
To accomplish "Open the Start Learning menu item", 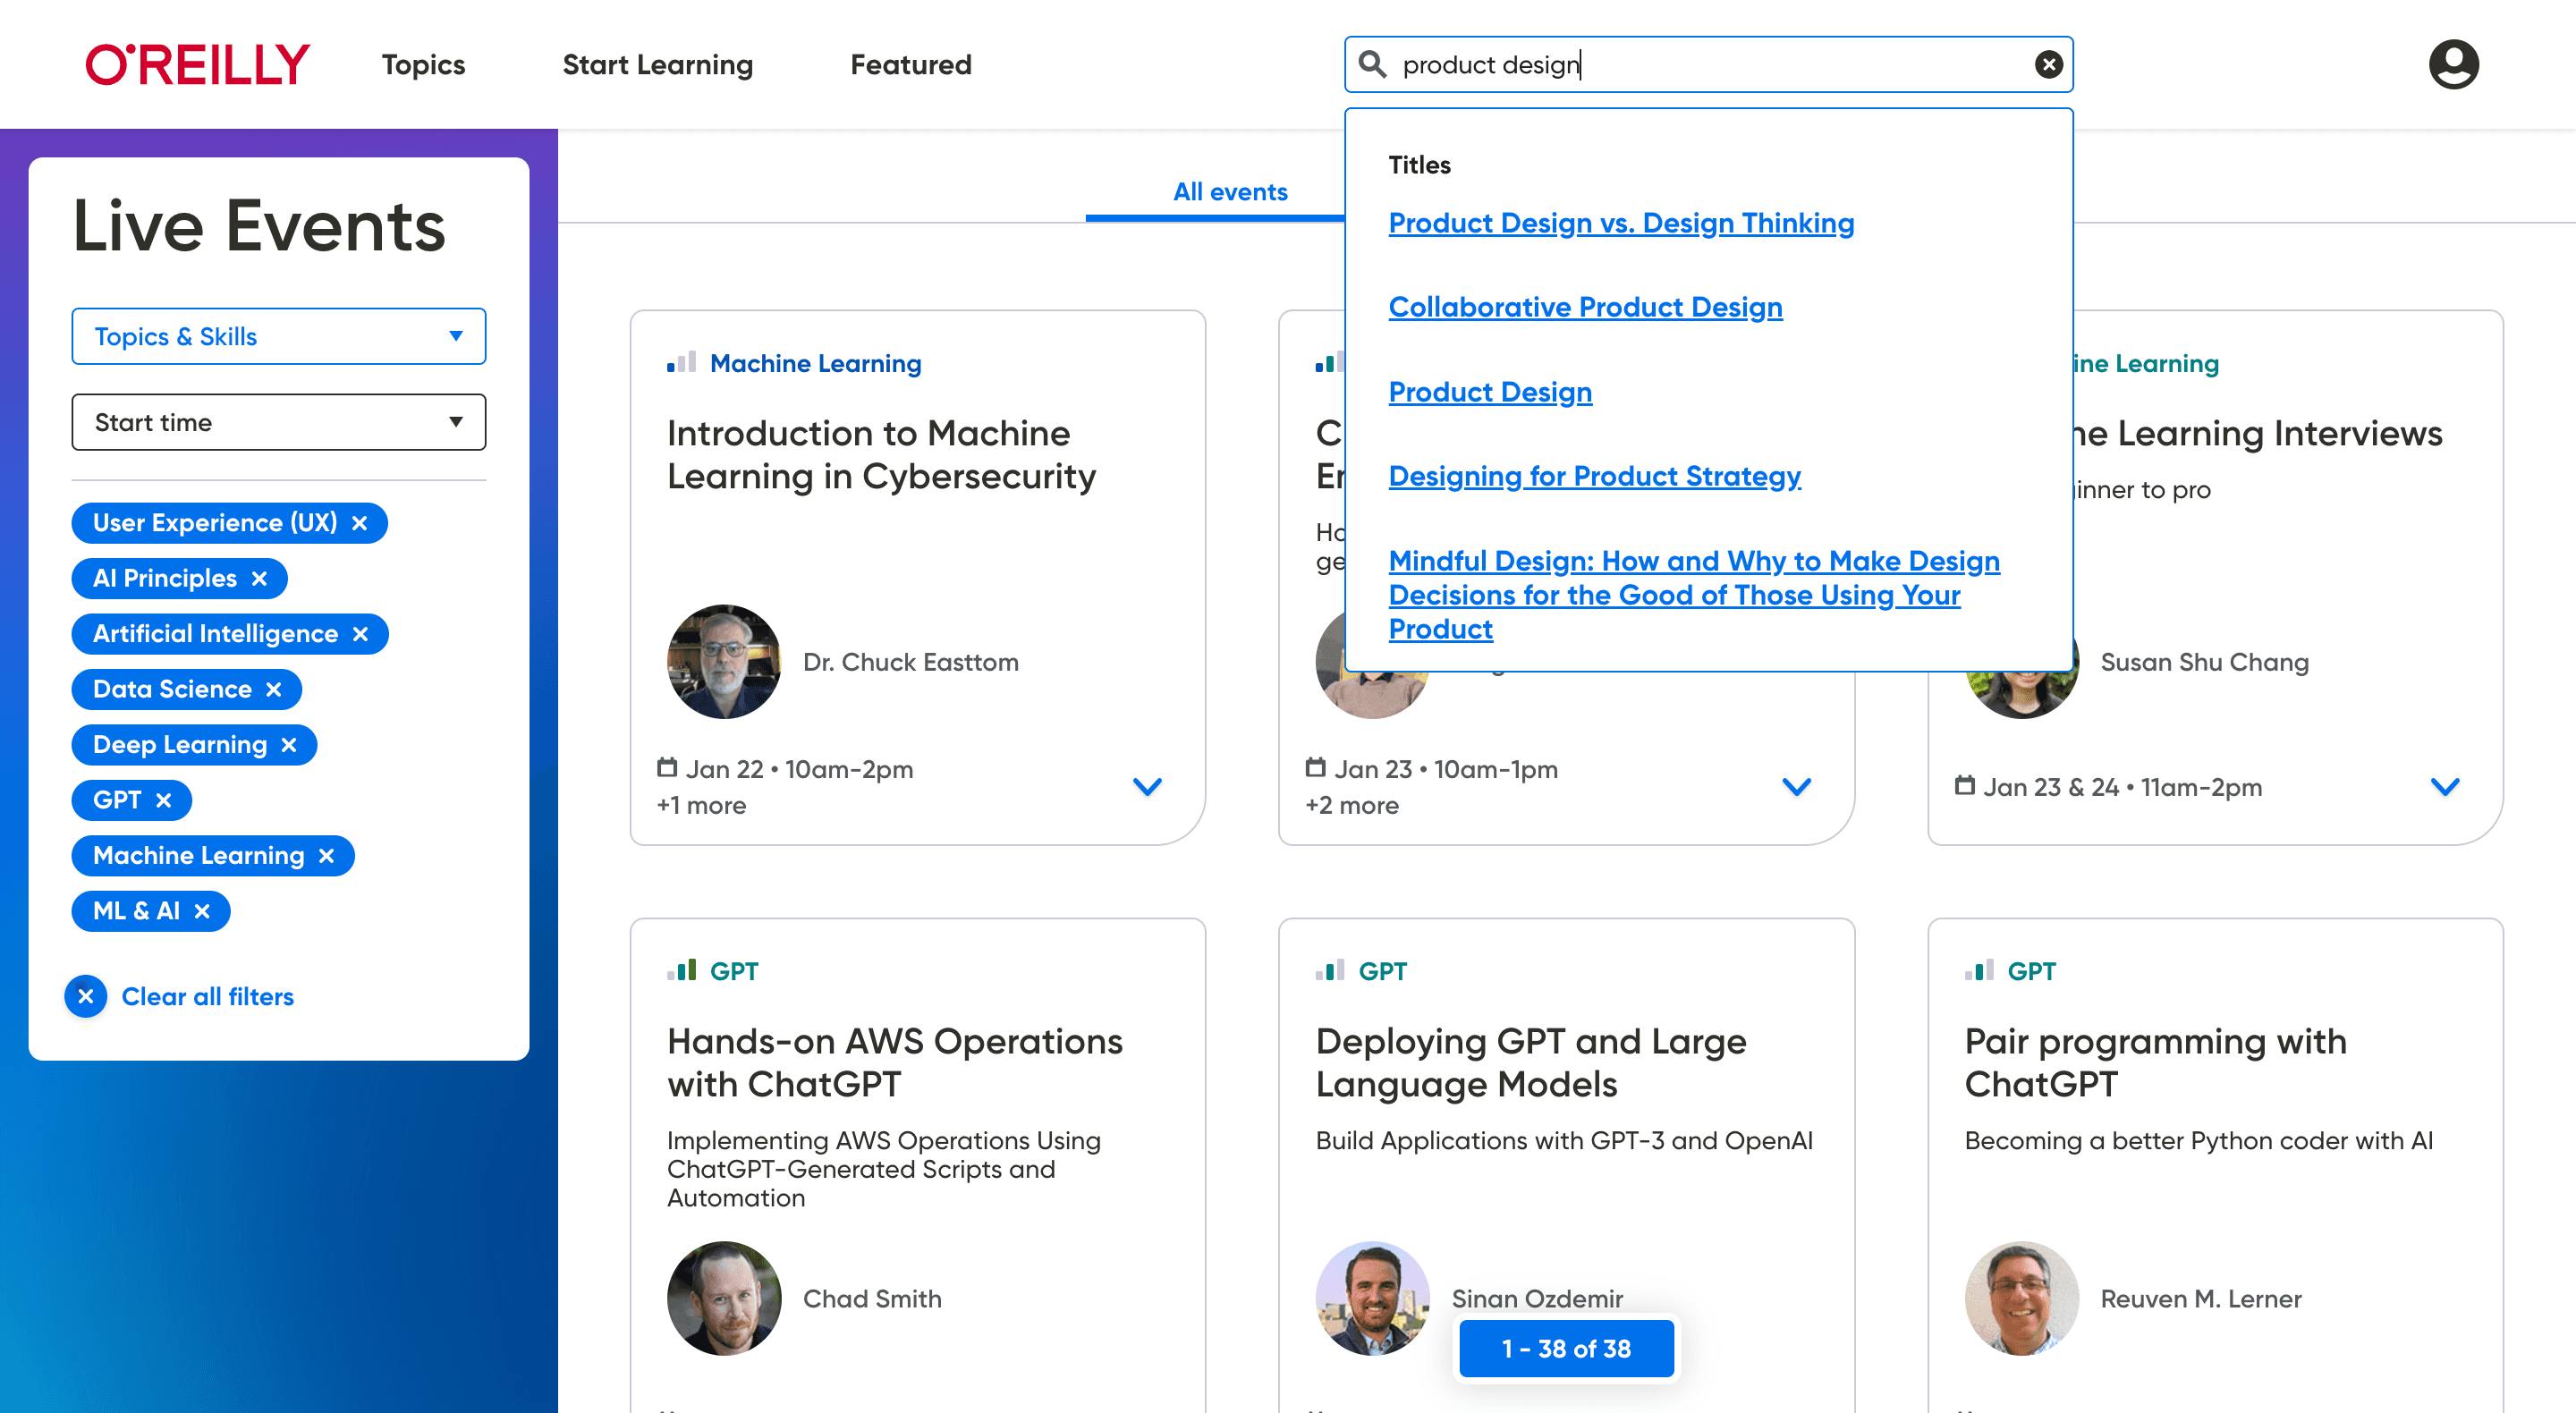I will (657, 64).
